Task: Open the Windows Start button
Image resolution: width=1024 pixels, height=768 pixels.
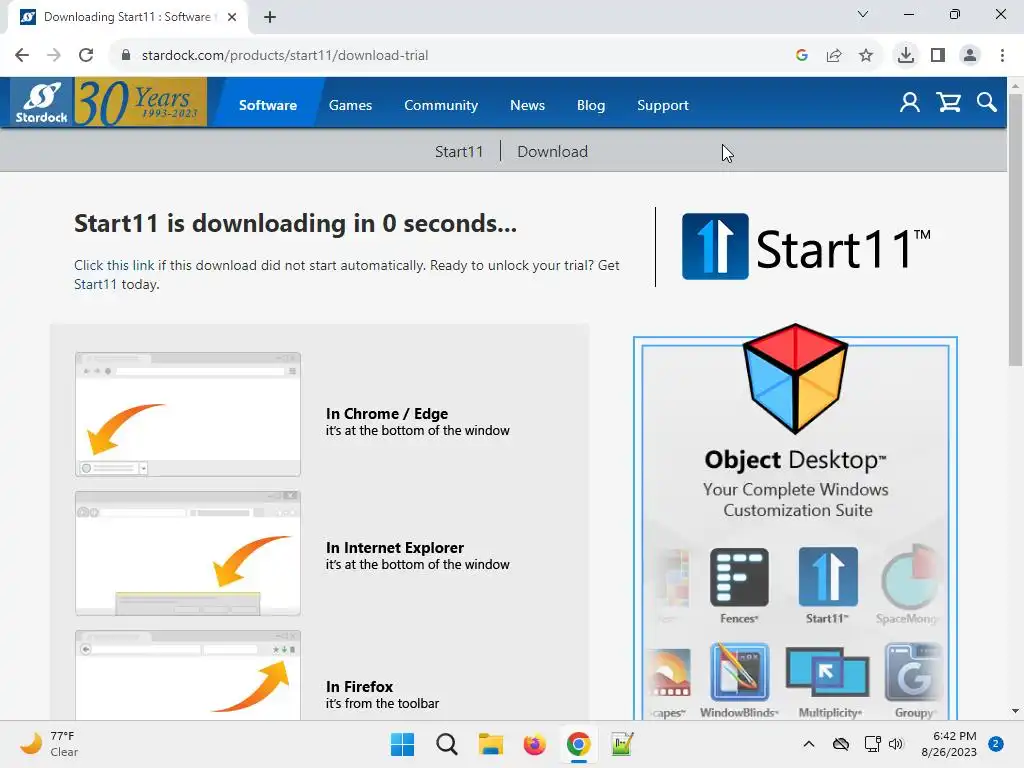Action: (402, 744)
